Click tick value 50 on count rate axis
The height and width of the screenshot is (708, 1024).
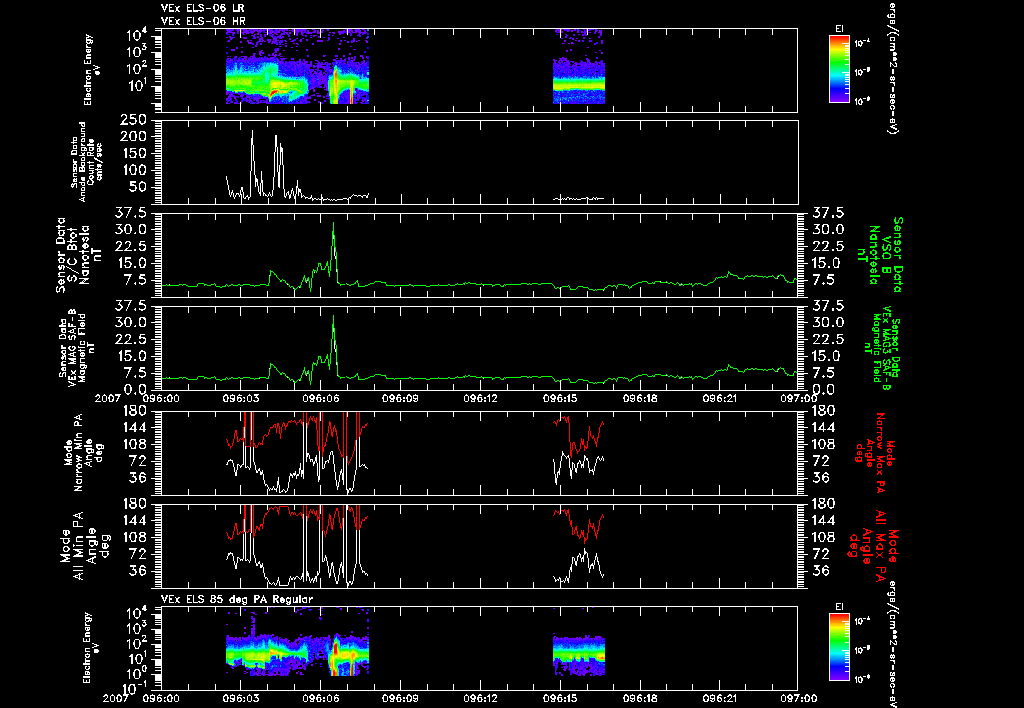[136, 187]
